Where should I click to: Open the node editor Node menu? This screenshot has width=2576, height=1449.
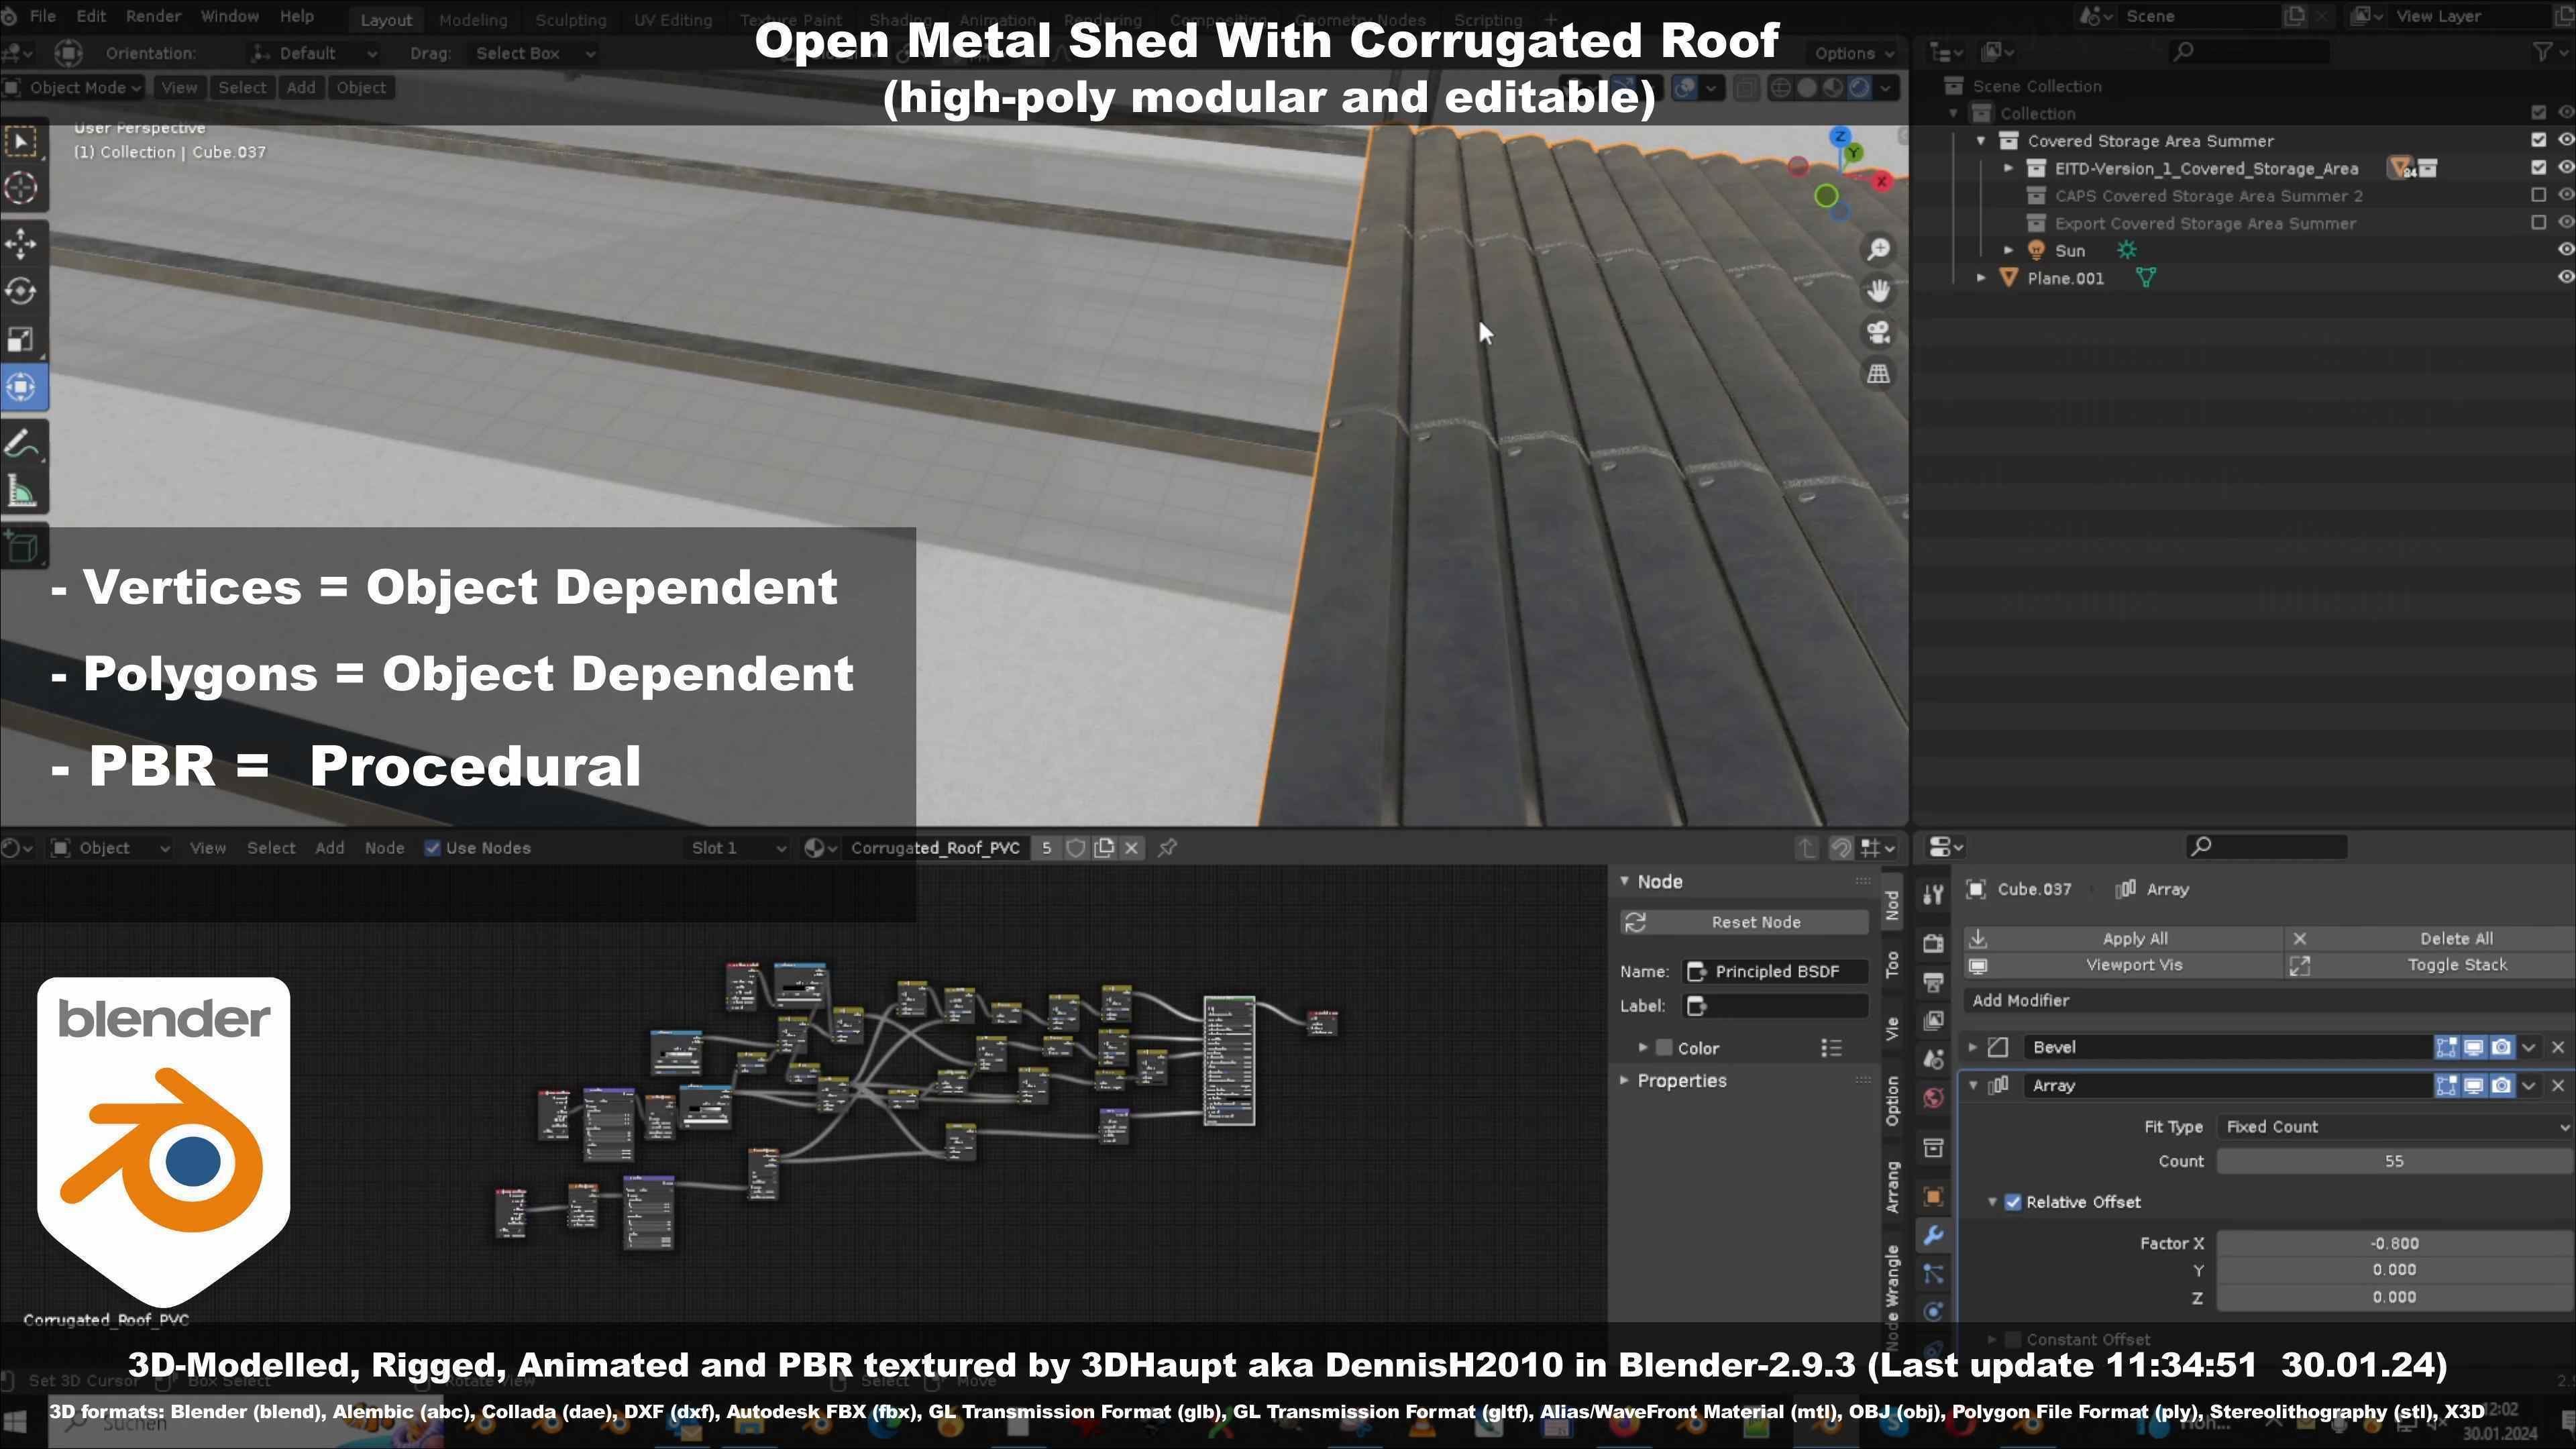click(x=384, y=848)
